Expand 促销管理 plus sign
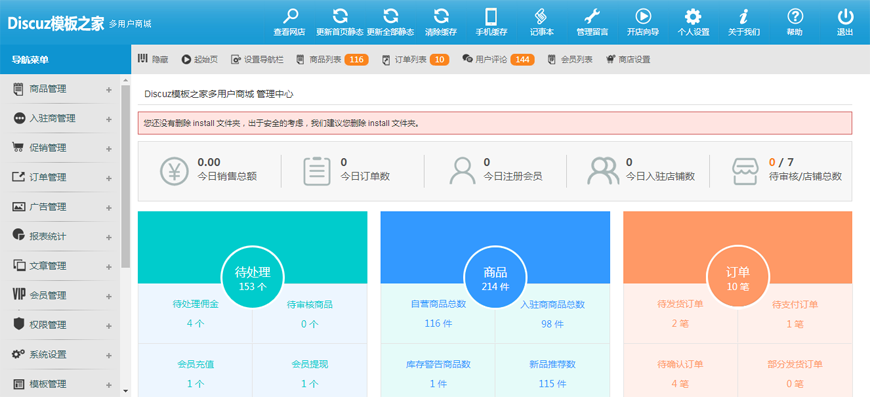Viewport: 870px width, 397px height. [x=109, y=149]
